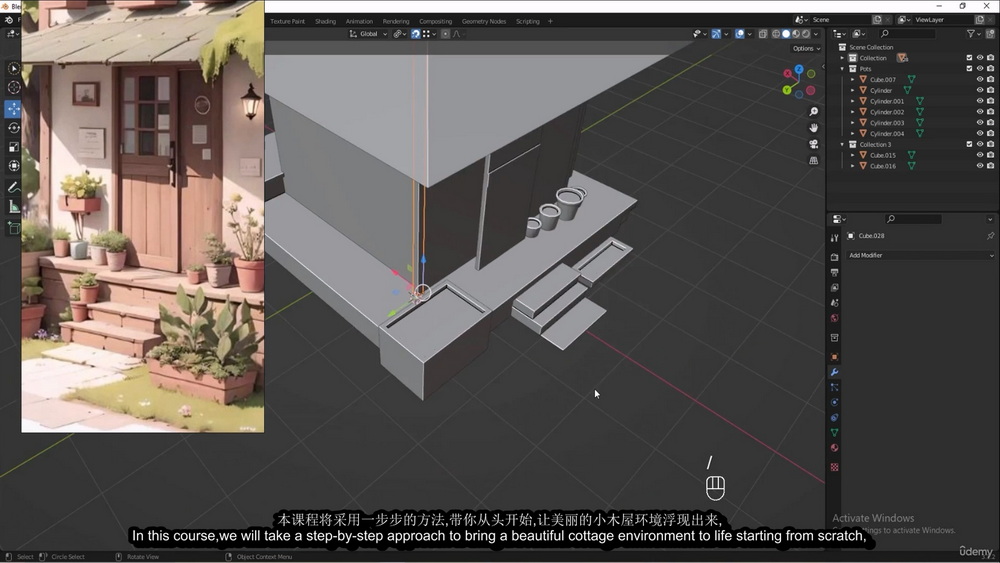Expand the Cube.015 tree item
1000x563 pixels.
[853, 156]
